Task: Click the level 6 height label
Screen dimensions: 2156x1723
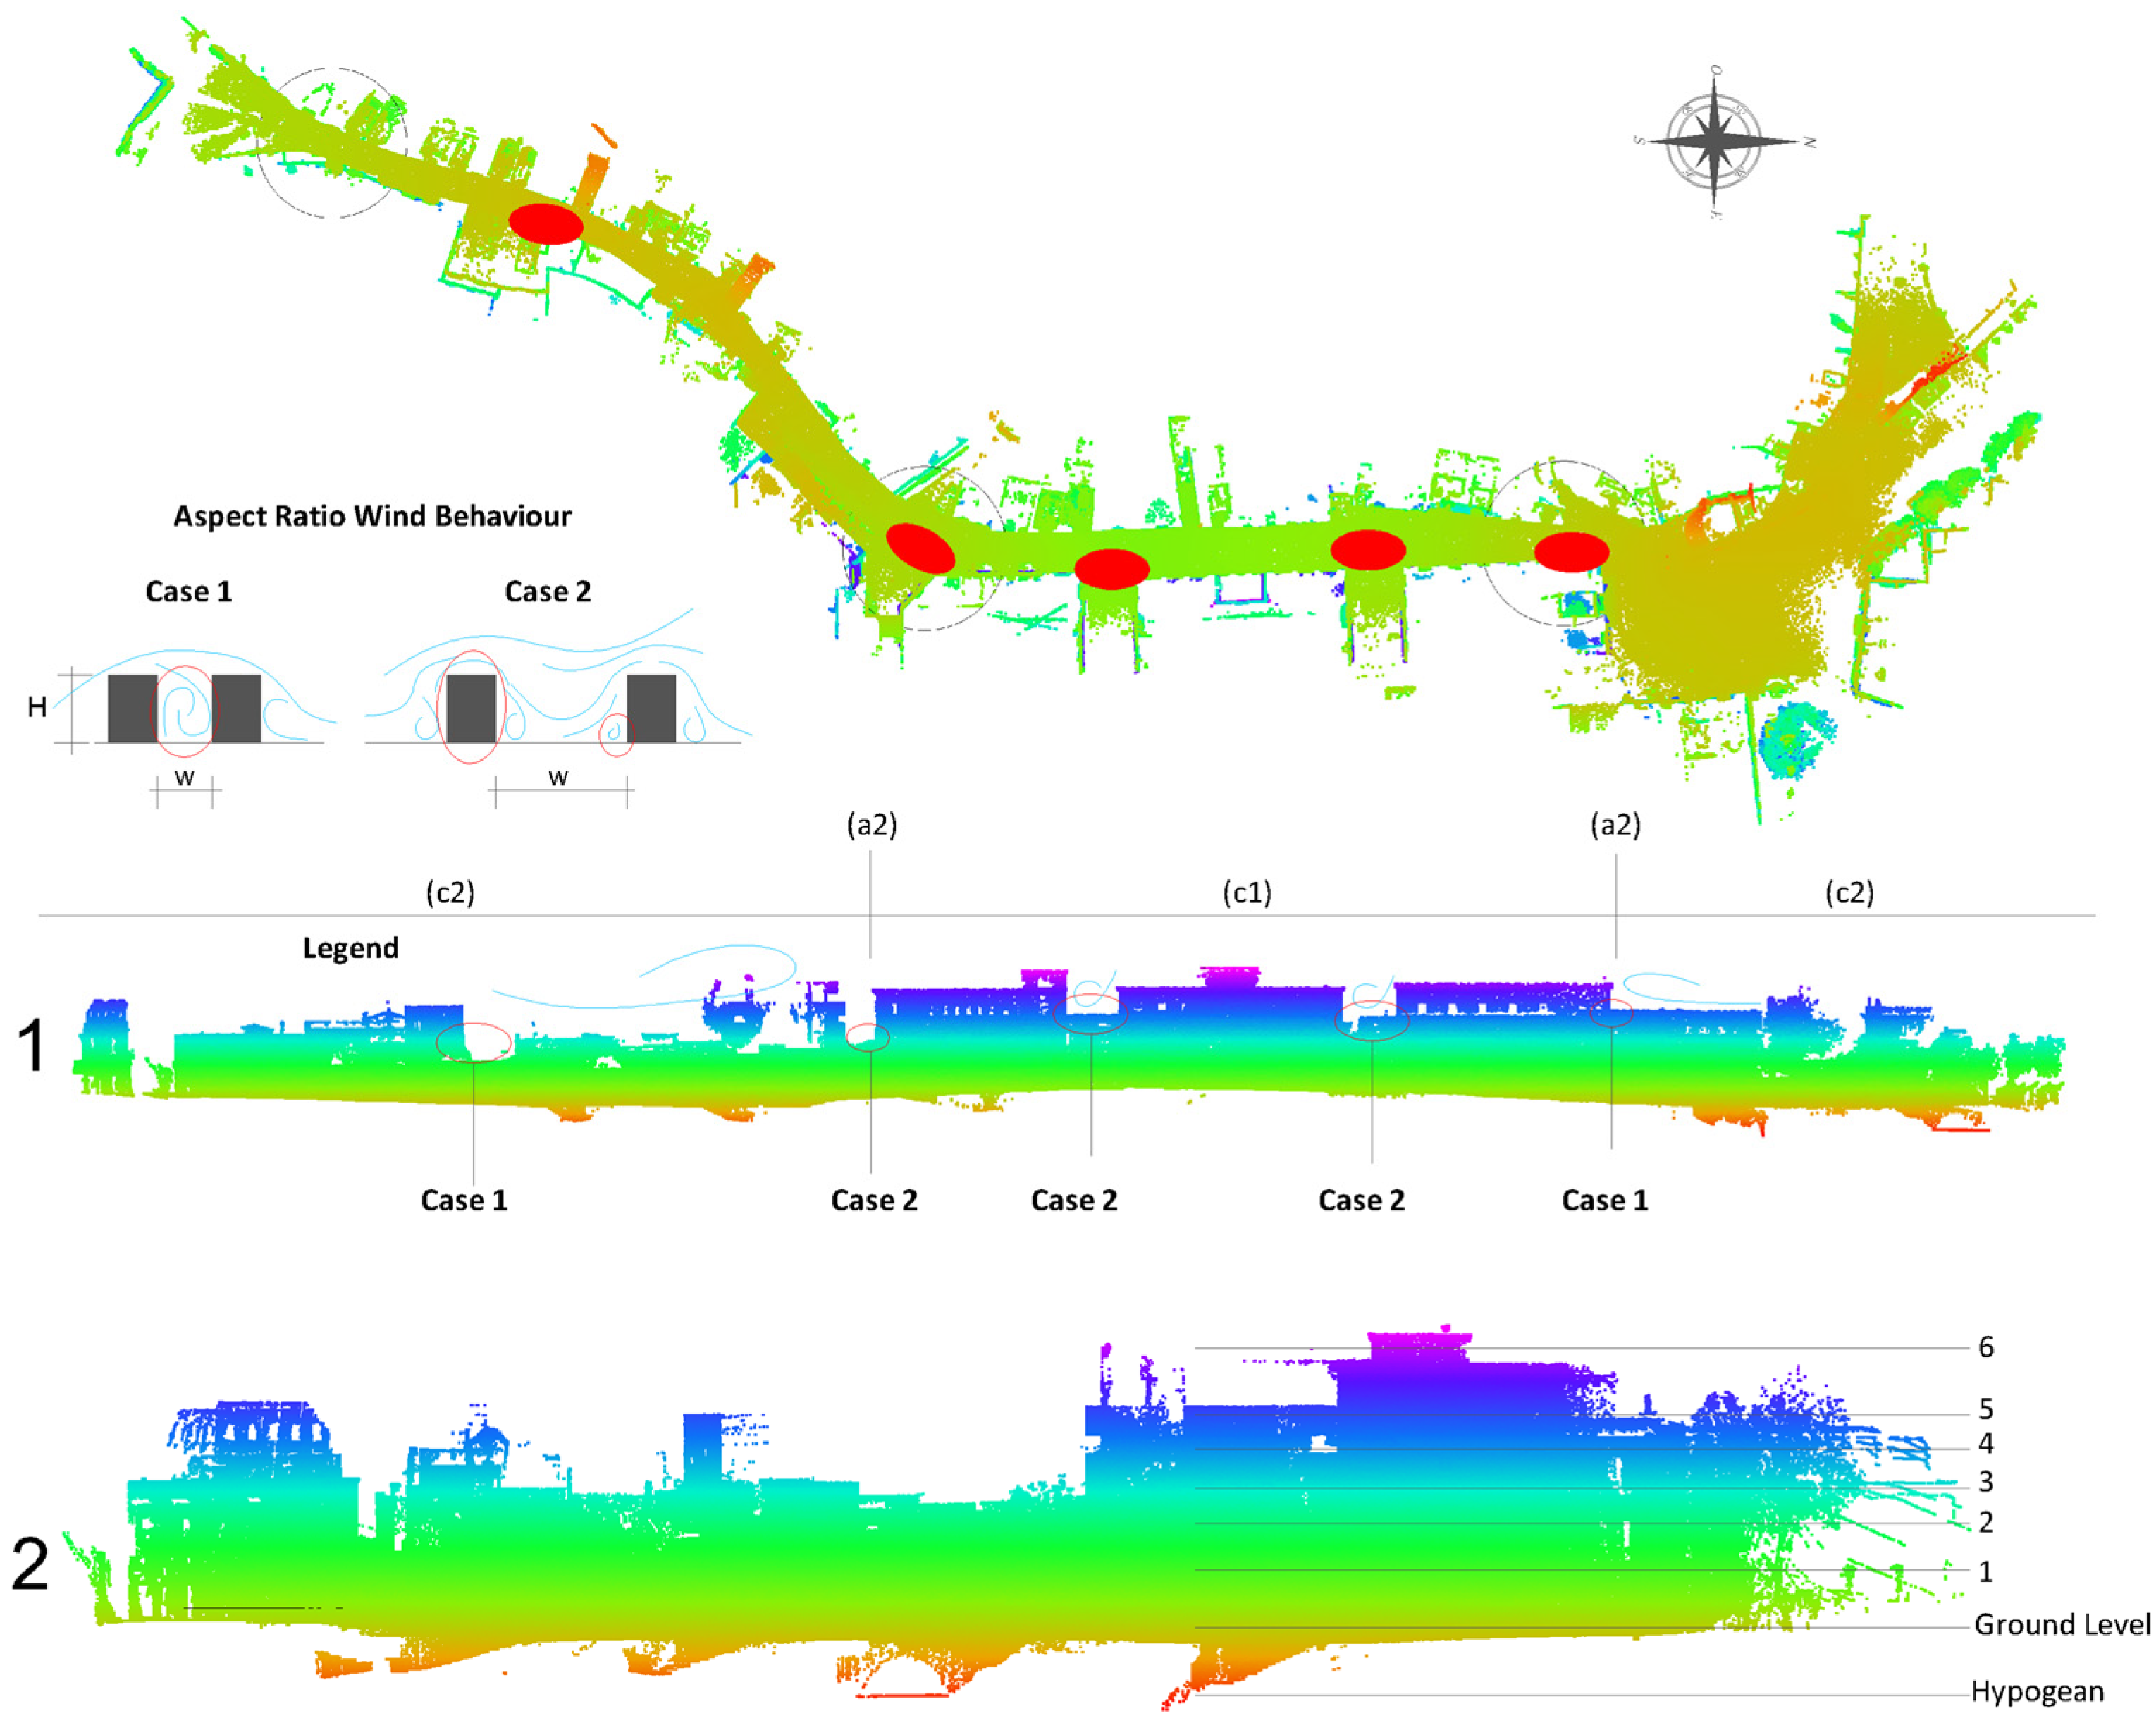Action: tap(1986, 1348)
